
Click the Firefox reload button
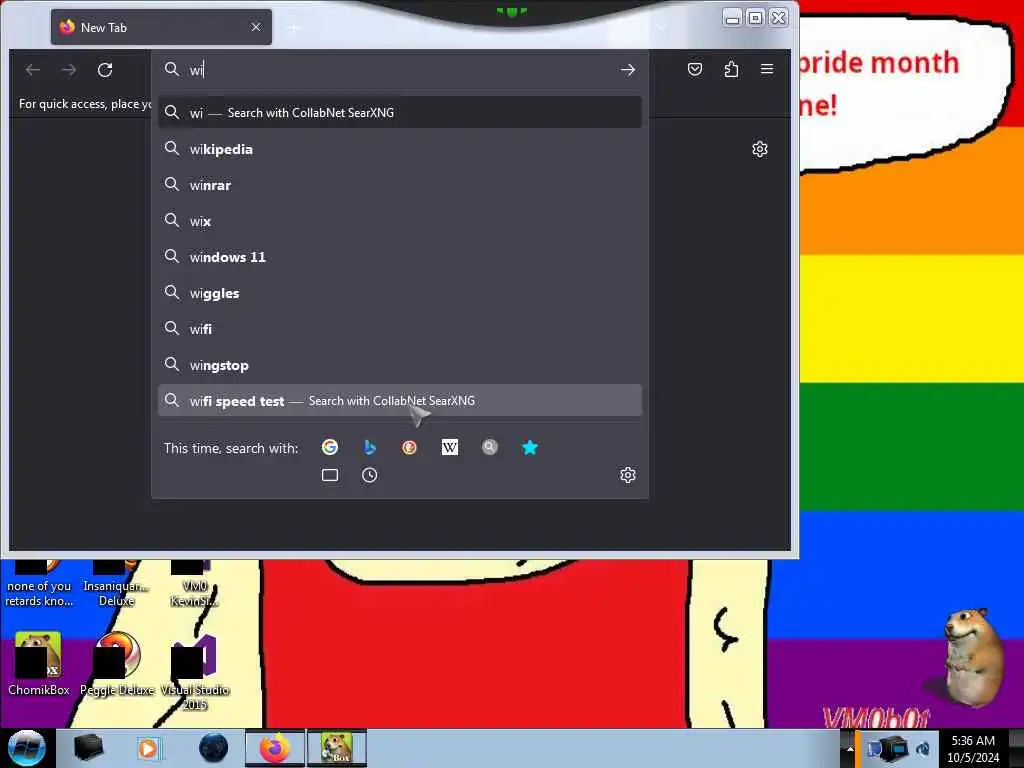pyautogui.click(x=105, y=70)
